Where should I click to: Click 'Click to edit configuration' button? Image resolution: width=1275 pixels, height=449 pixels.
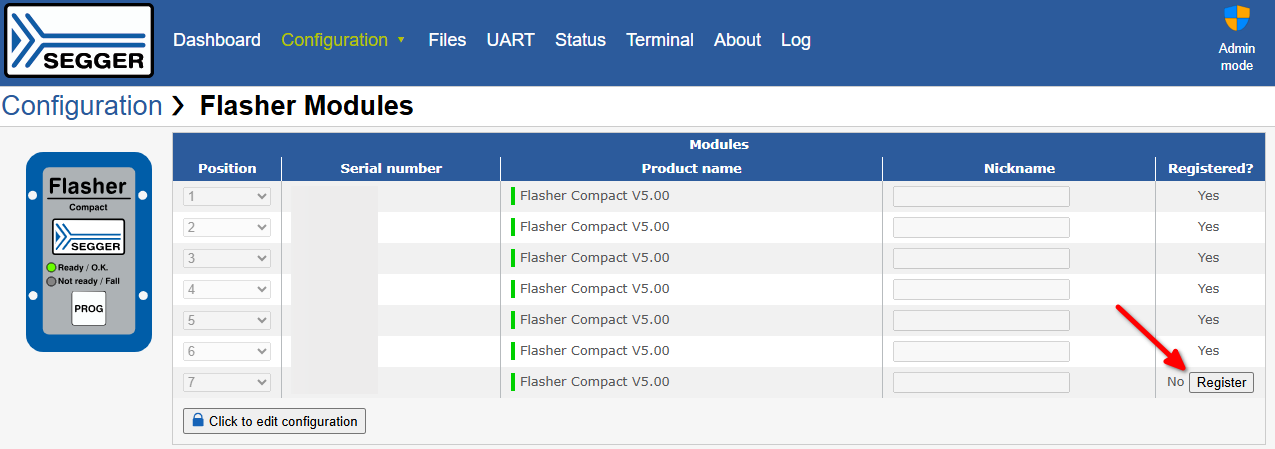coord(274,421)
